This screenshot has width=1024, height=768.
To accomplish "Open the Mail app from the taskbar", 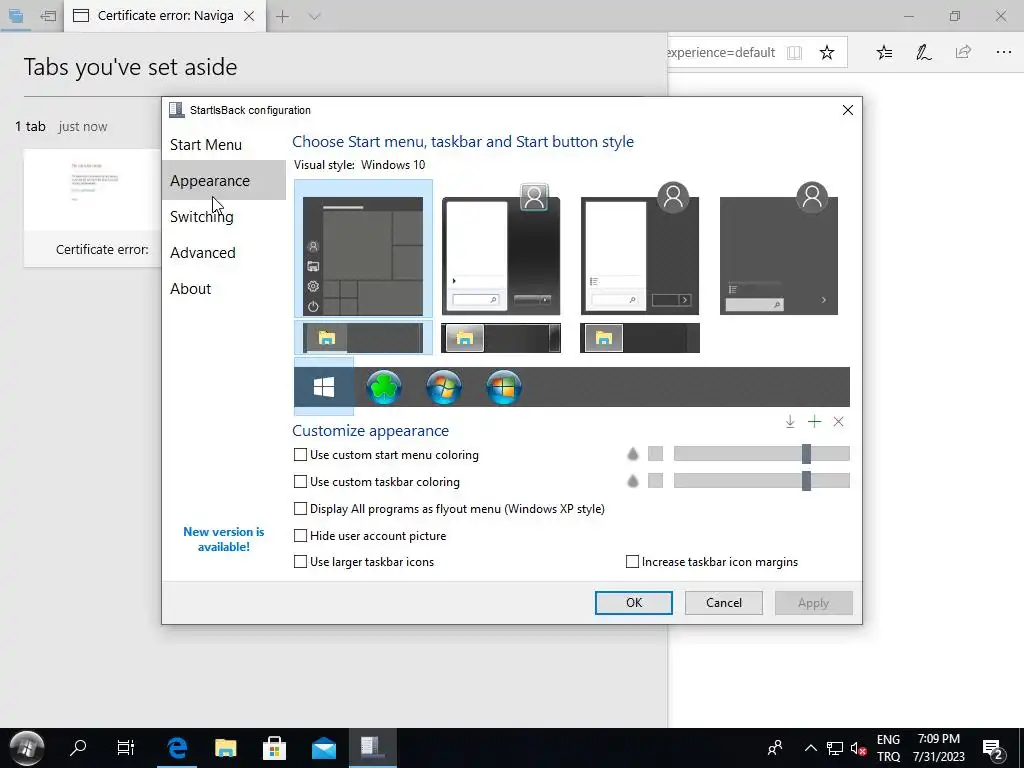I will [x=323, y=748].
